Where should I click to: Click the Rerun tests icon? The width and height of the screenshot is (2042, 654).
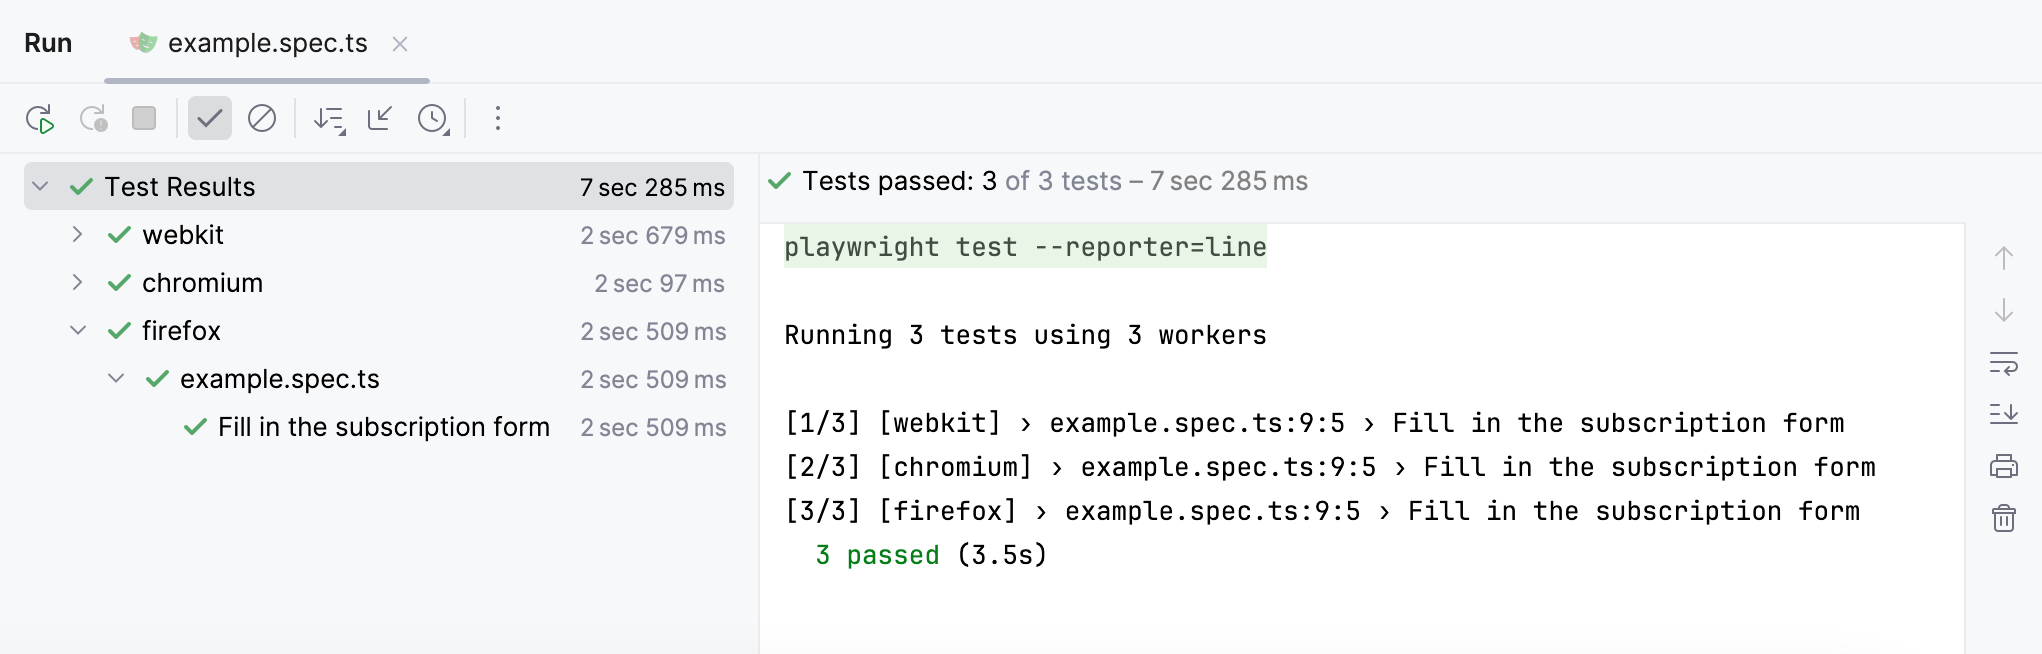pyautogui.click(x=40, y=119)
